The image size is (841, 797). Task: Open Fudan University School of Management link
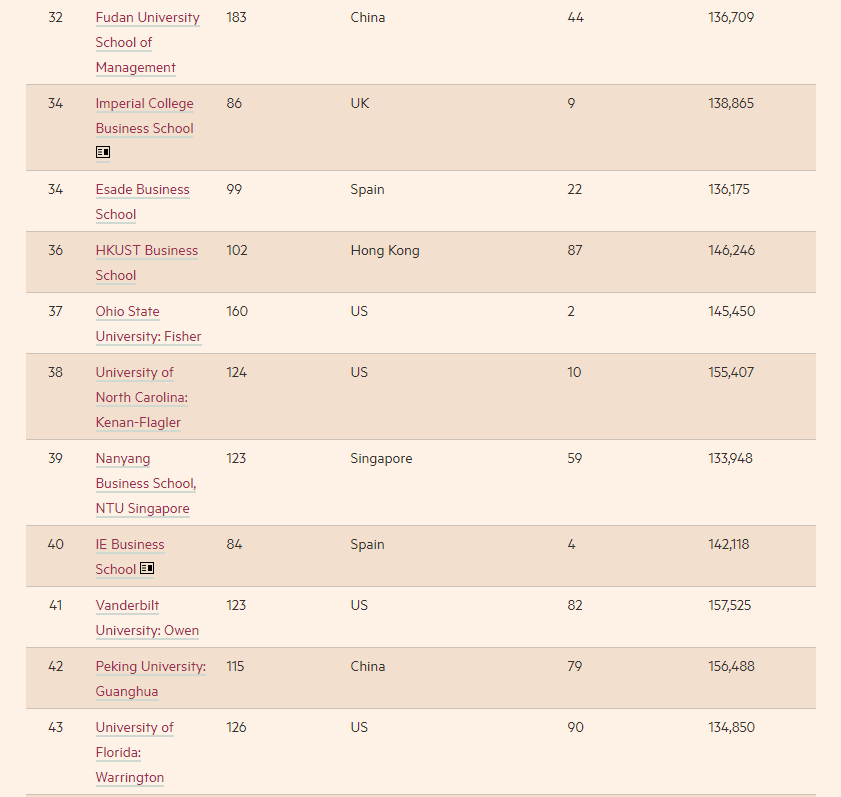(x=147, y=42)
